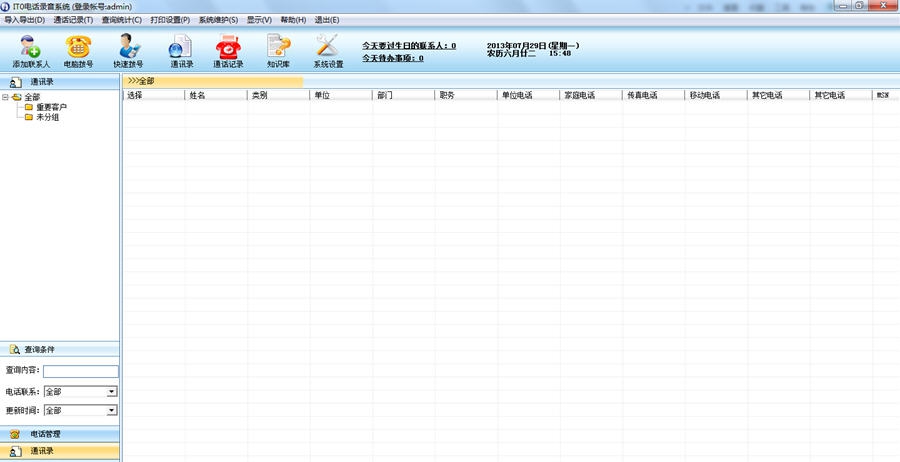Click the 通讯录 panel header icon at top left
The width and height of the screenshot is (900, 462).
click(x=15, y=82)
